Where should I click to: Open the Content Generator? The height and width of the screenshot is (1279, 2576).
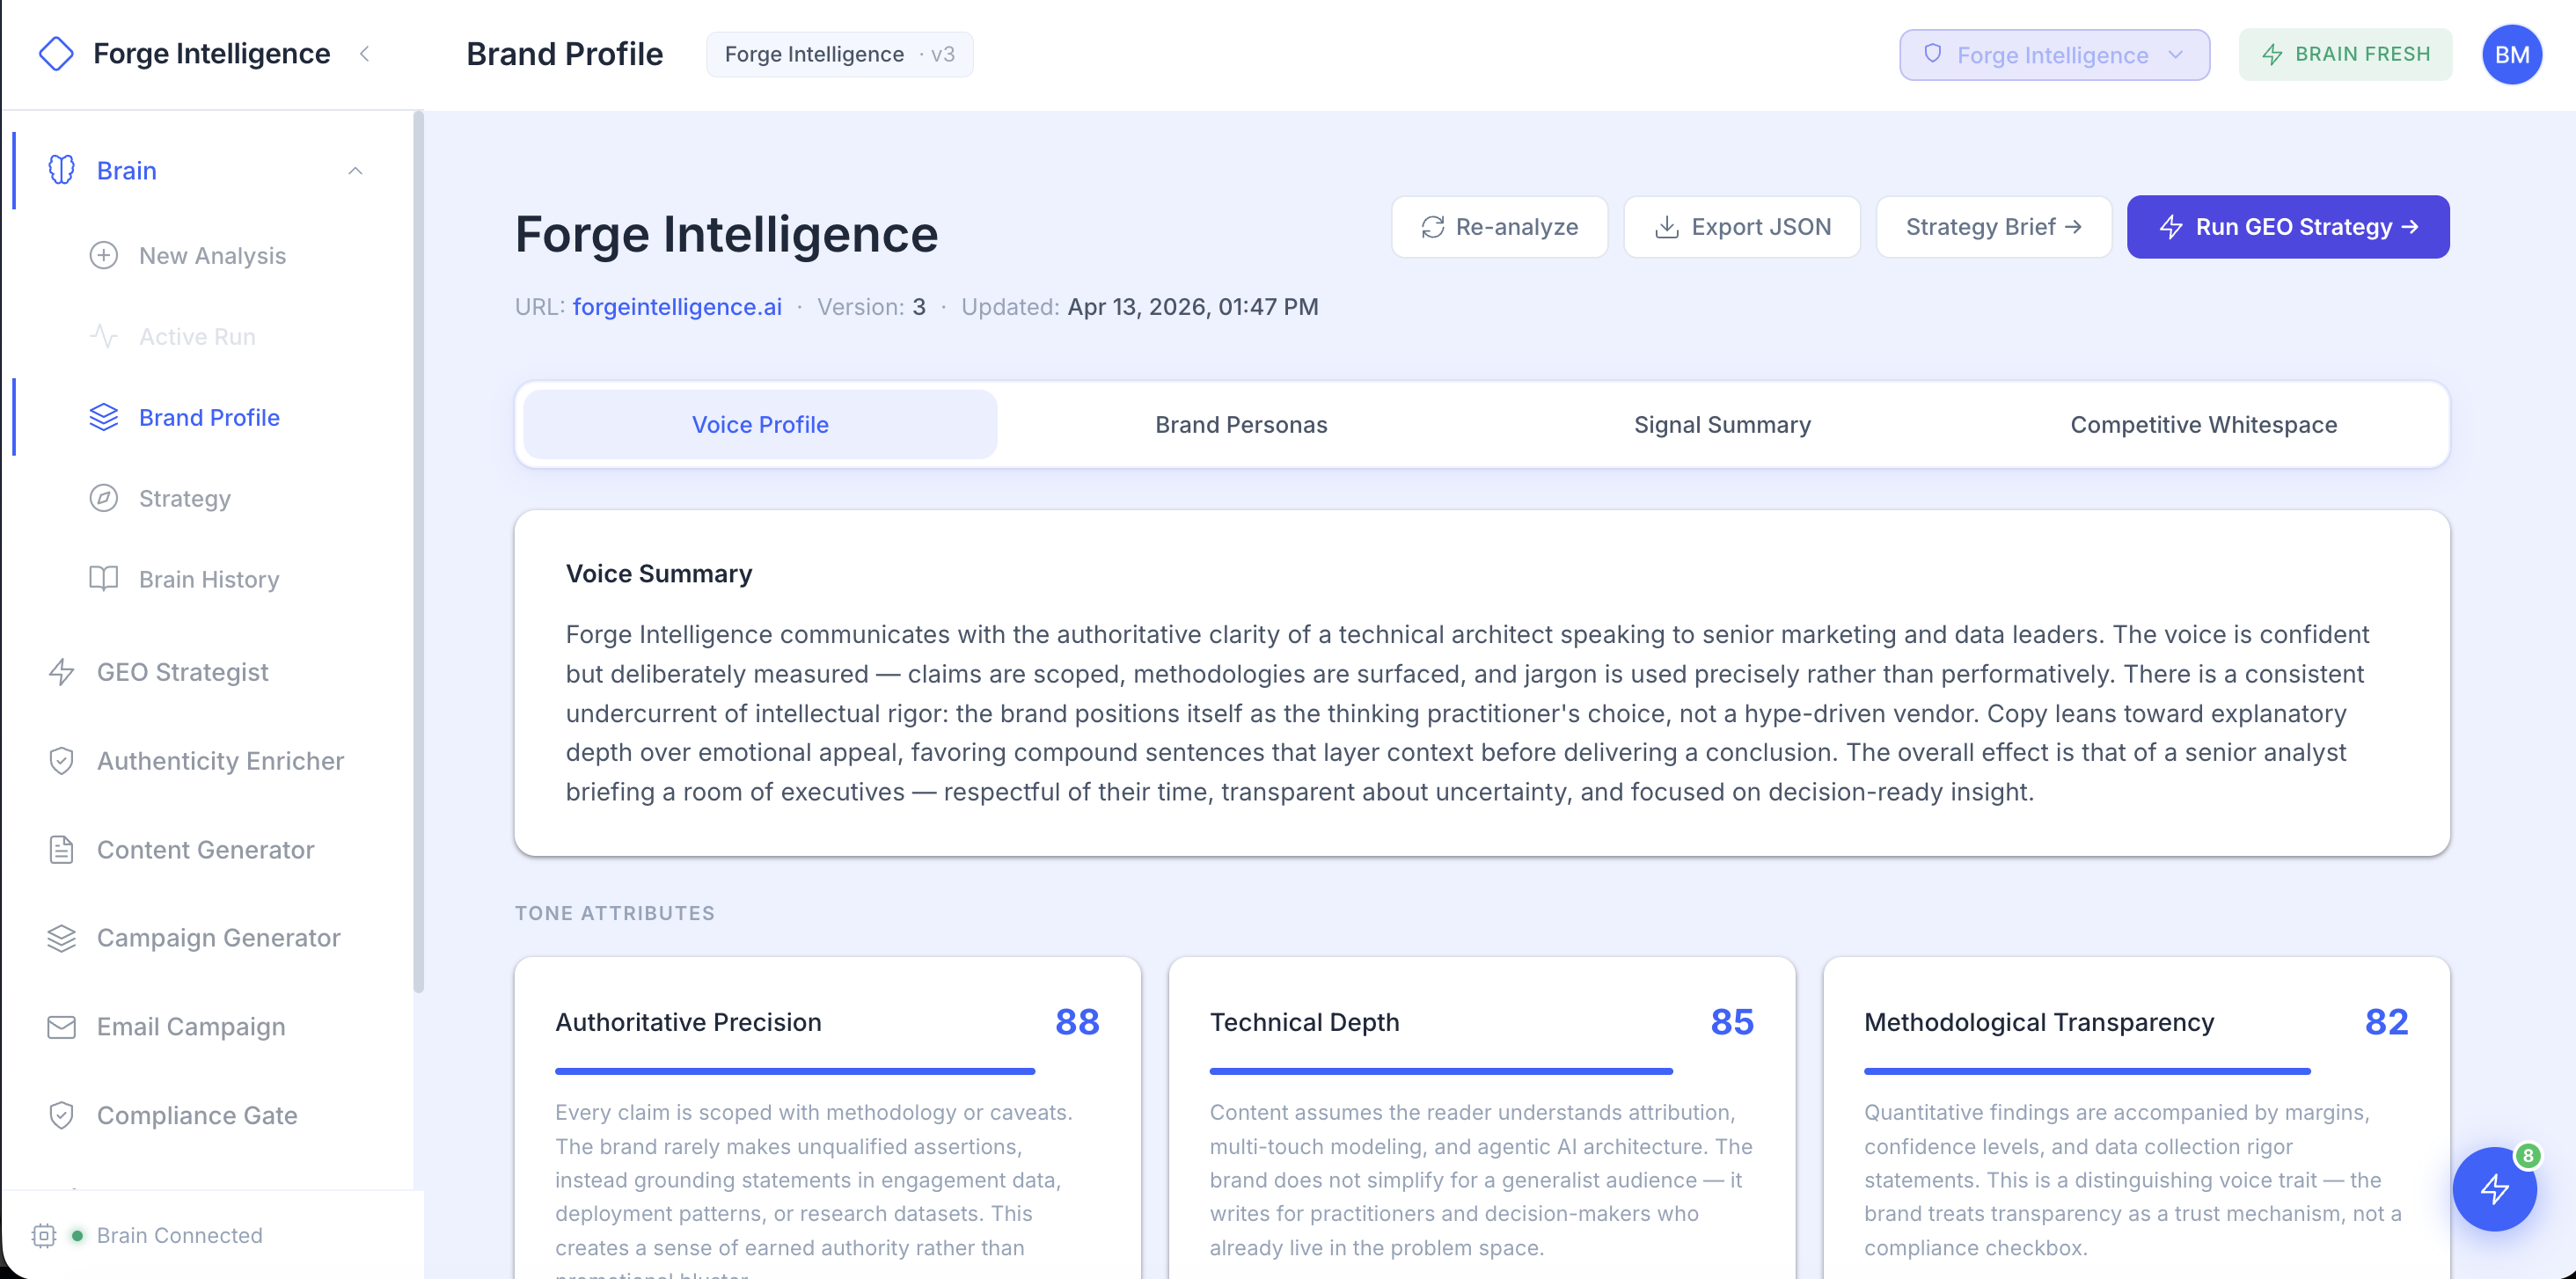click(205, 849)
